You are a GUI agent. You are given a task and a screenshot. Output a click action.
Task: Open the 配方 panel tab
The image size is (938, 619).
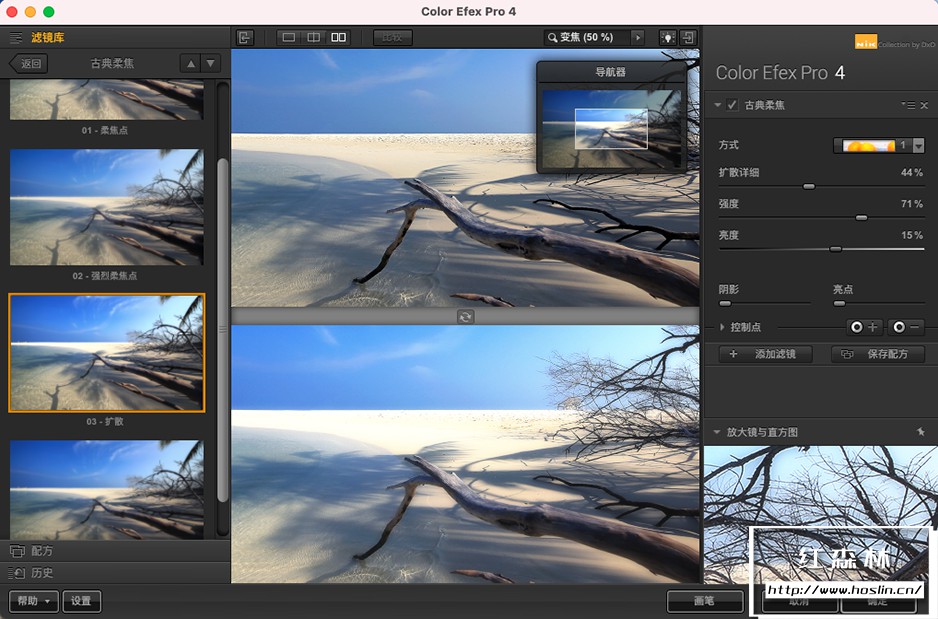(115, 551)
